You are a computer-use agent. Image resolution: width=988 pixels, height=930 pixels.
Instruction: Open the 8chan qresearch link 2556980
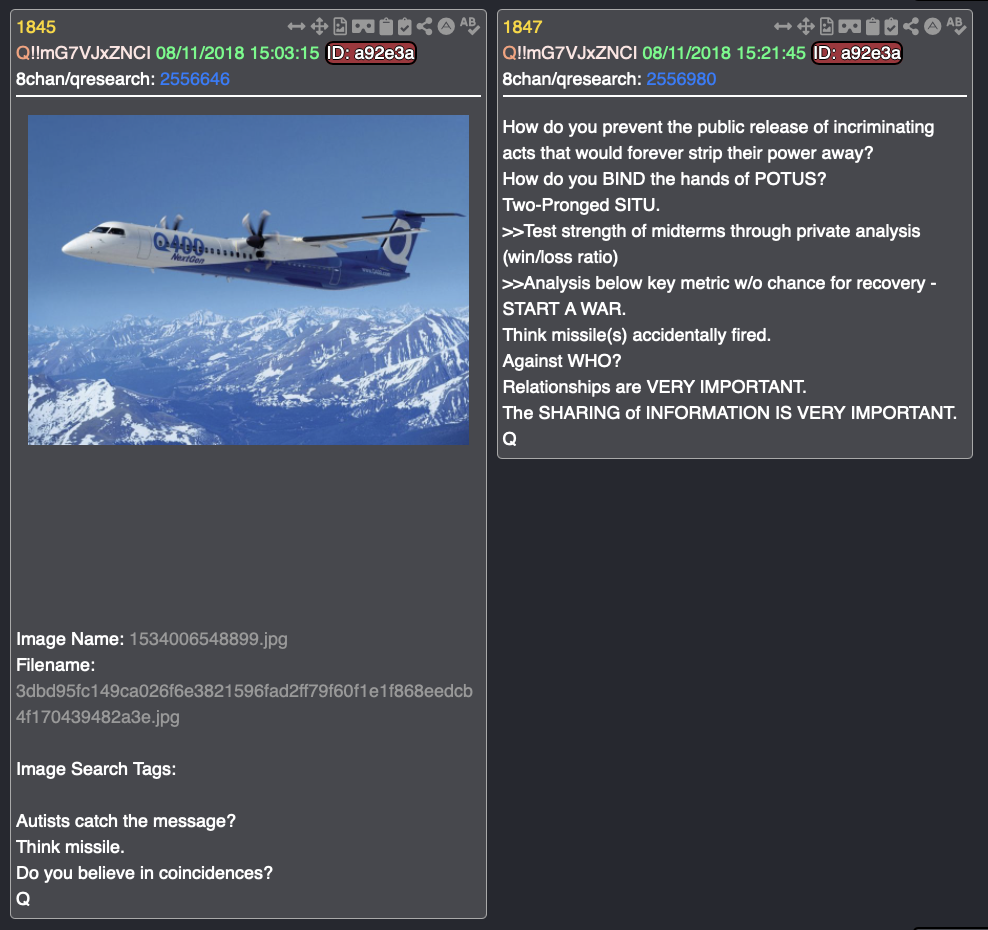pyautogui.click(x=681, y=79)
